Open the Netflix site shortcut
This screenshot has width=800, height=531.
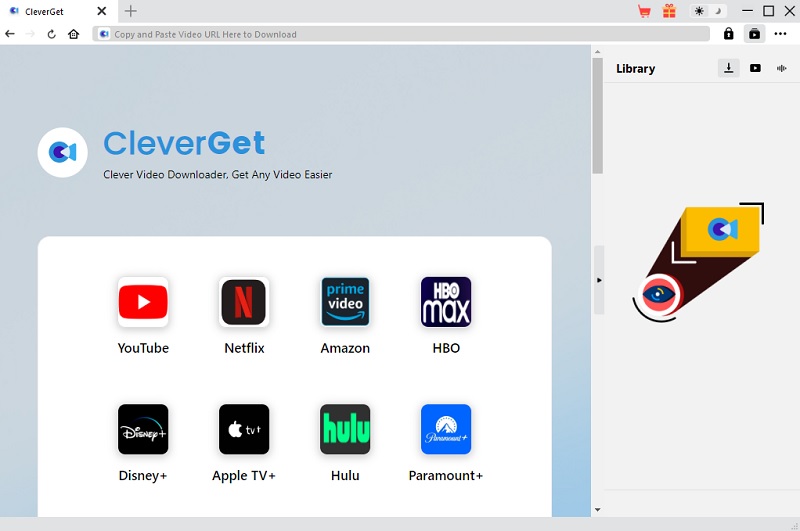[244, 302]
